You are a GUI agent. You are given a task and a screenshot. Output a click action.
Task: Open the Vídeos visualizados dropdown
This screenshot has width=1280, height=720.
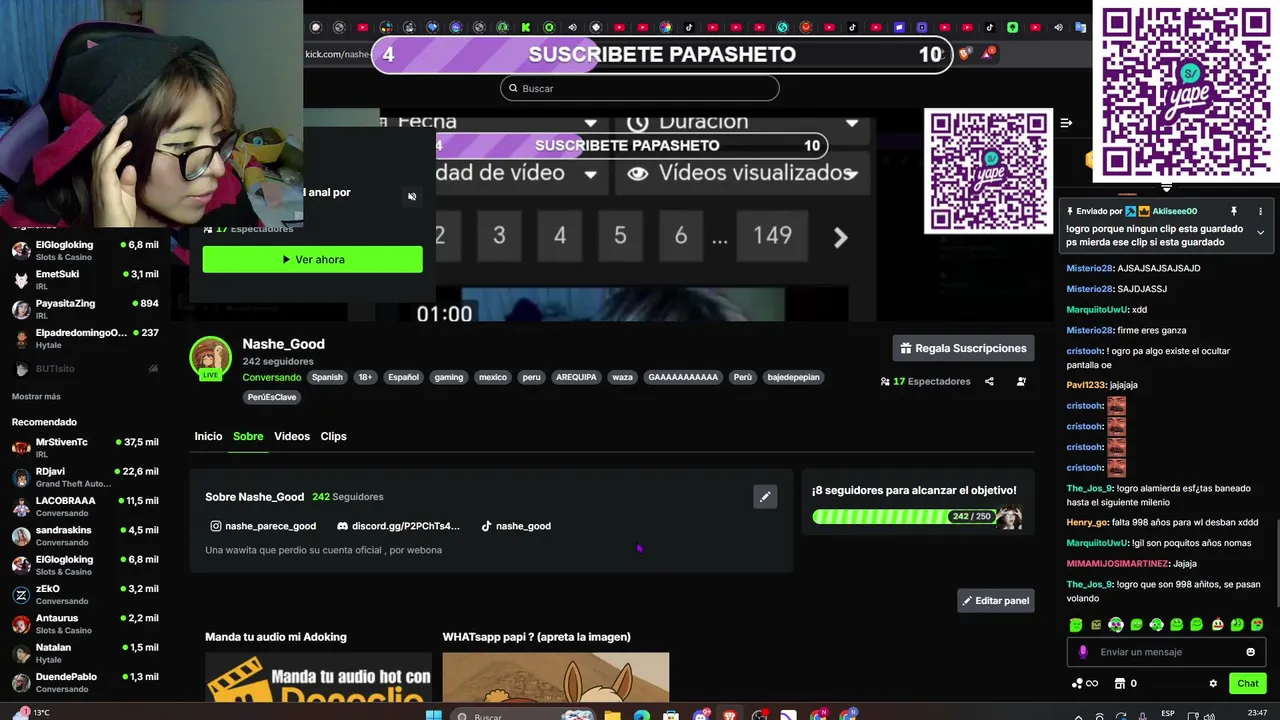tap(744, 173)
